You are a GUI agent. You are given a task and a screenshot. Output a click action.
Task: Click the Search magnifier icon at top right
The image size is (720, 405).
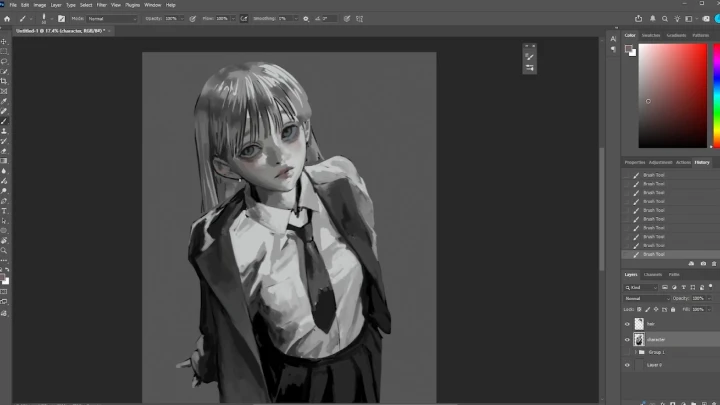(665, 19)
